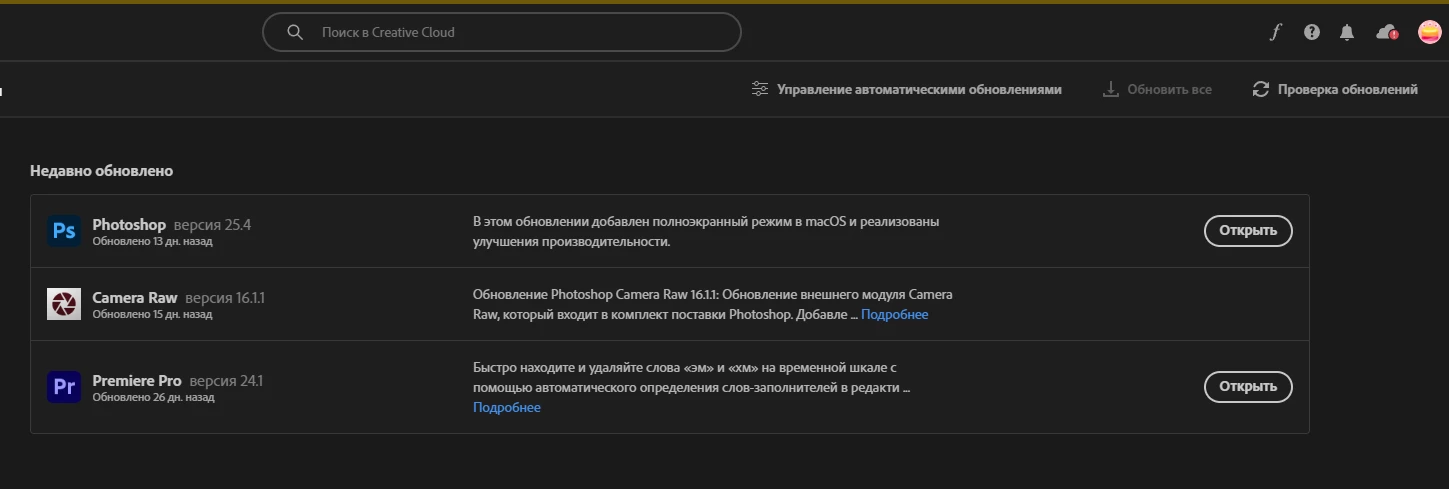Click the версия 24.1 label

[x=226, y=381]
